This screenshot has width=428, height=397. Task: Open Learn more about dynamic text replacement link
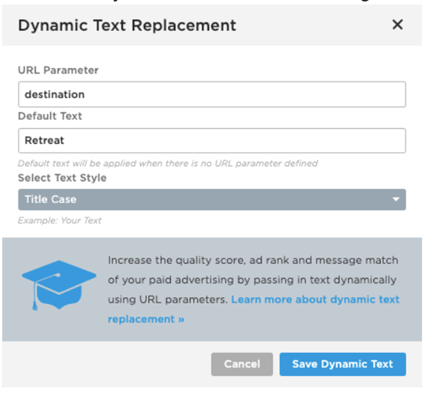(253, 309)
